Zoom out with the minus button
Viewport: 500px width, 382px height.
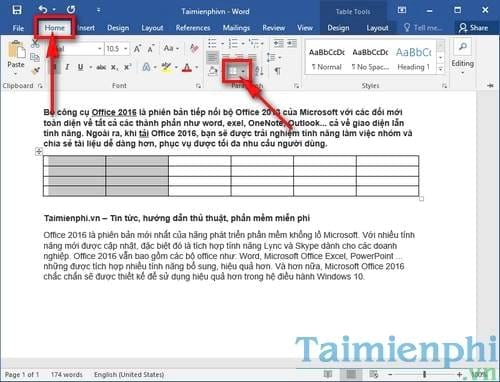(x=390, y=374)
